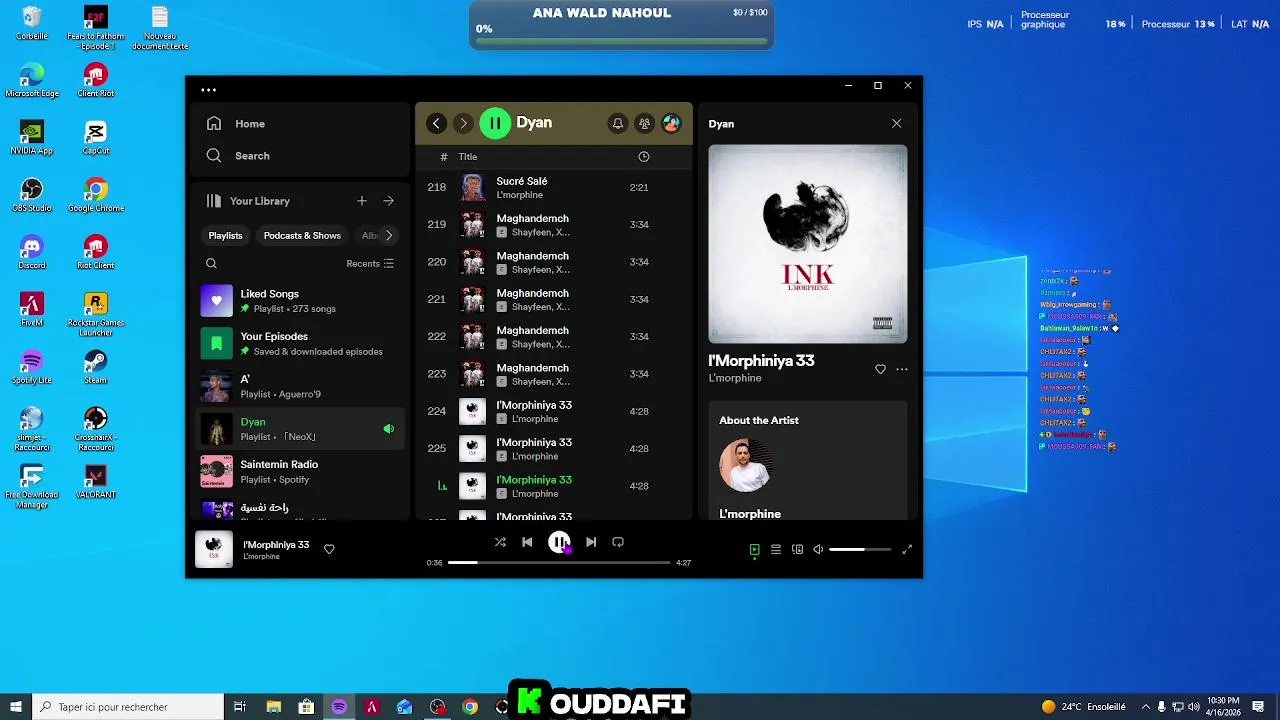Open the Discord desktop shortcut

pyautogui.click(x=32, y=252)
